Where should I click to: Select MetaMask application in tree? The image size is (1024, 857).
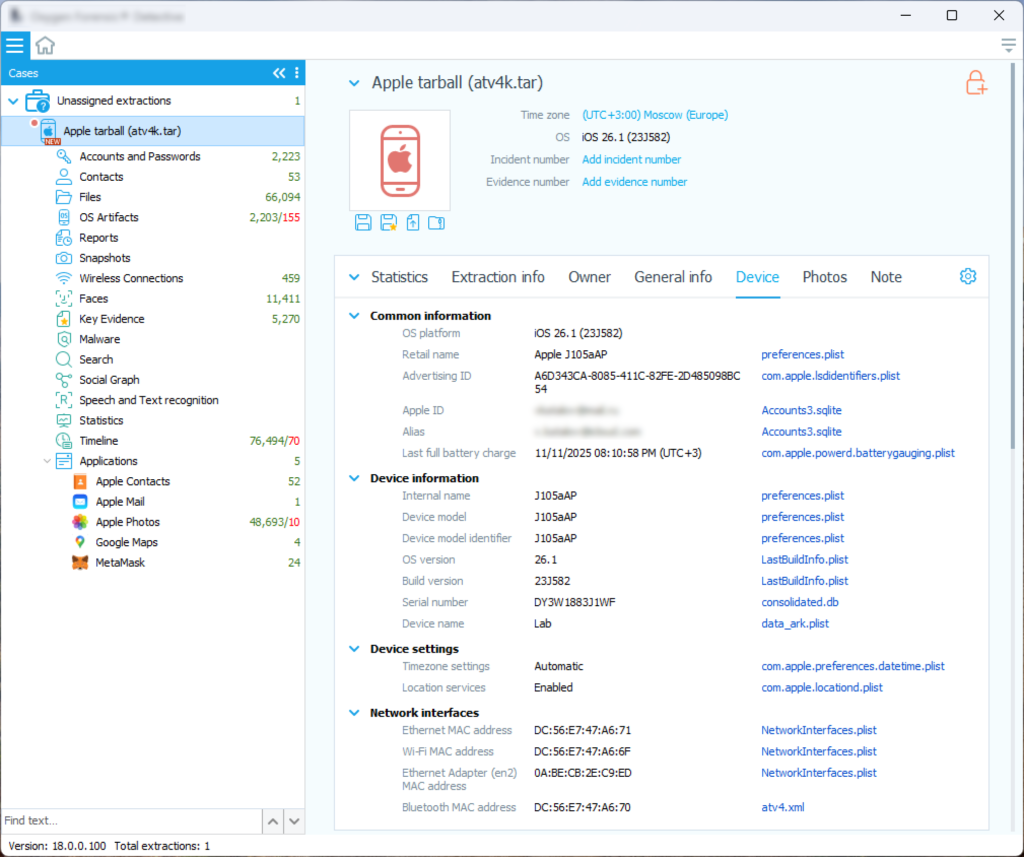pyautogui.click(x=119, y=563)
